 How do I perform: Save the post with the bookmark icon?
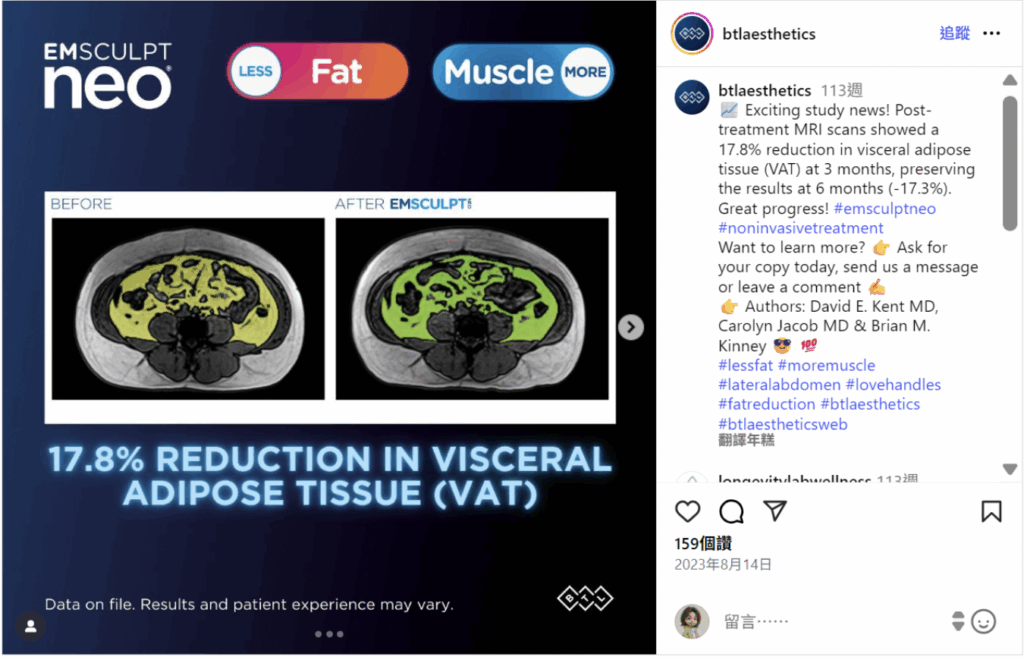(991, 511)
